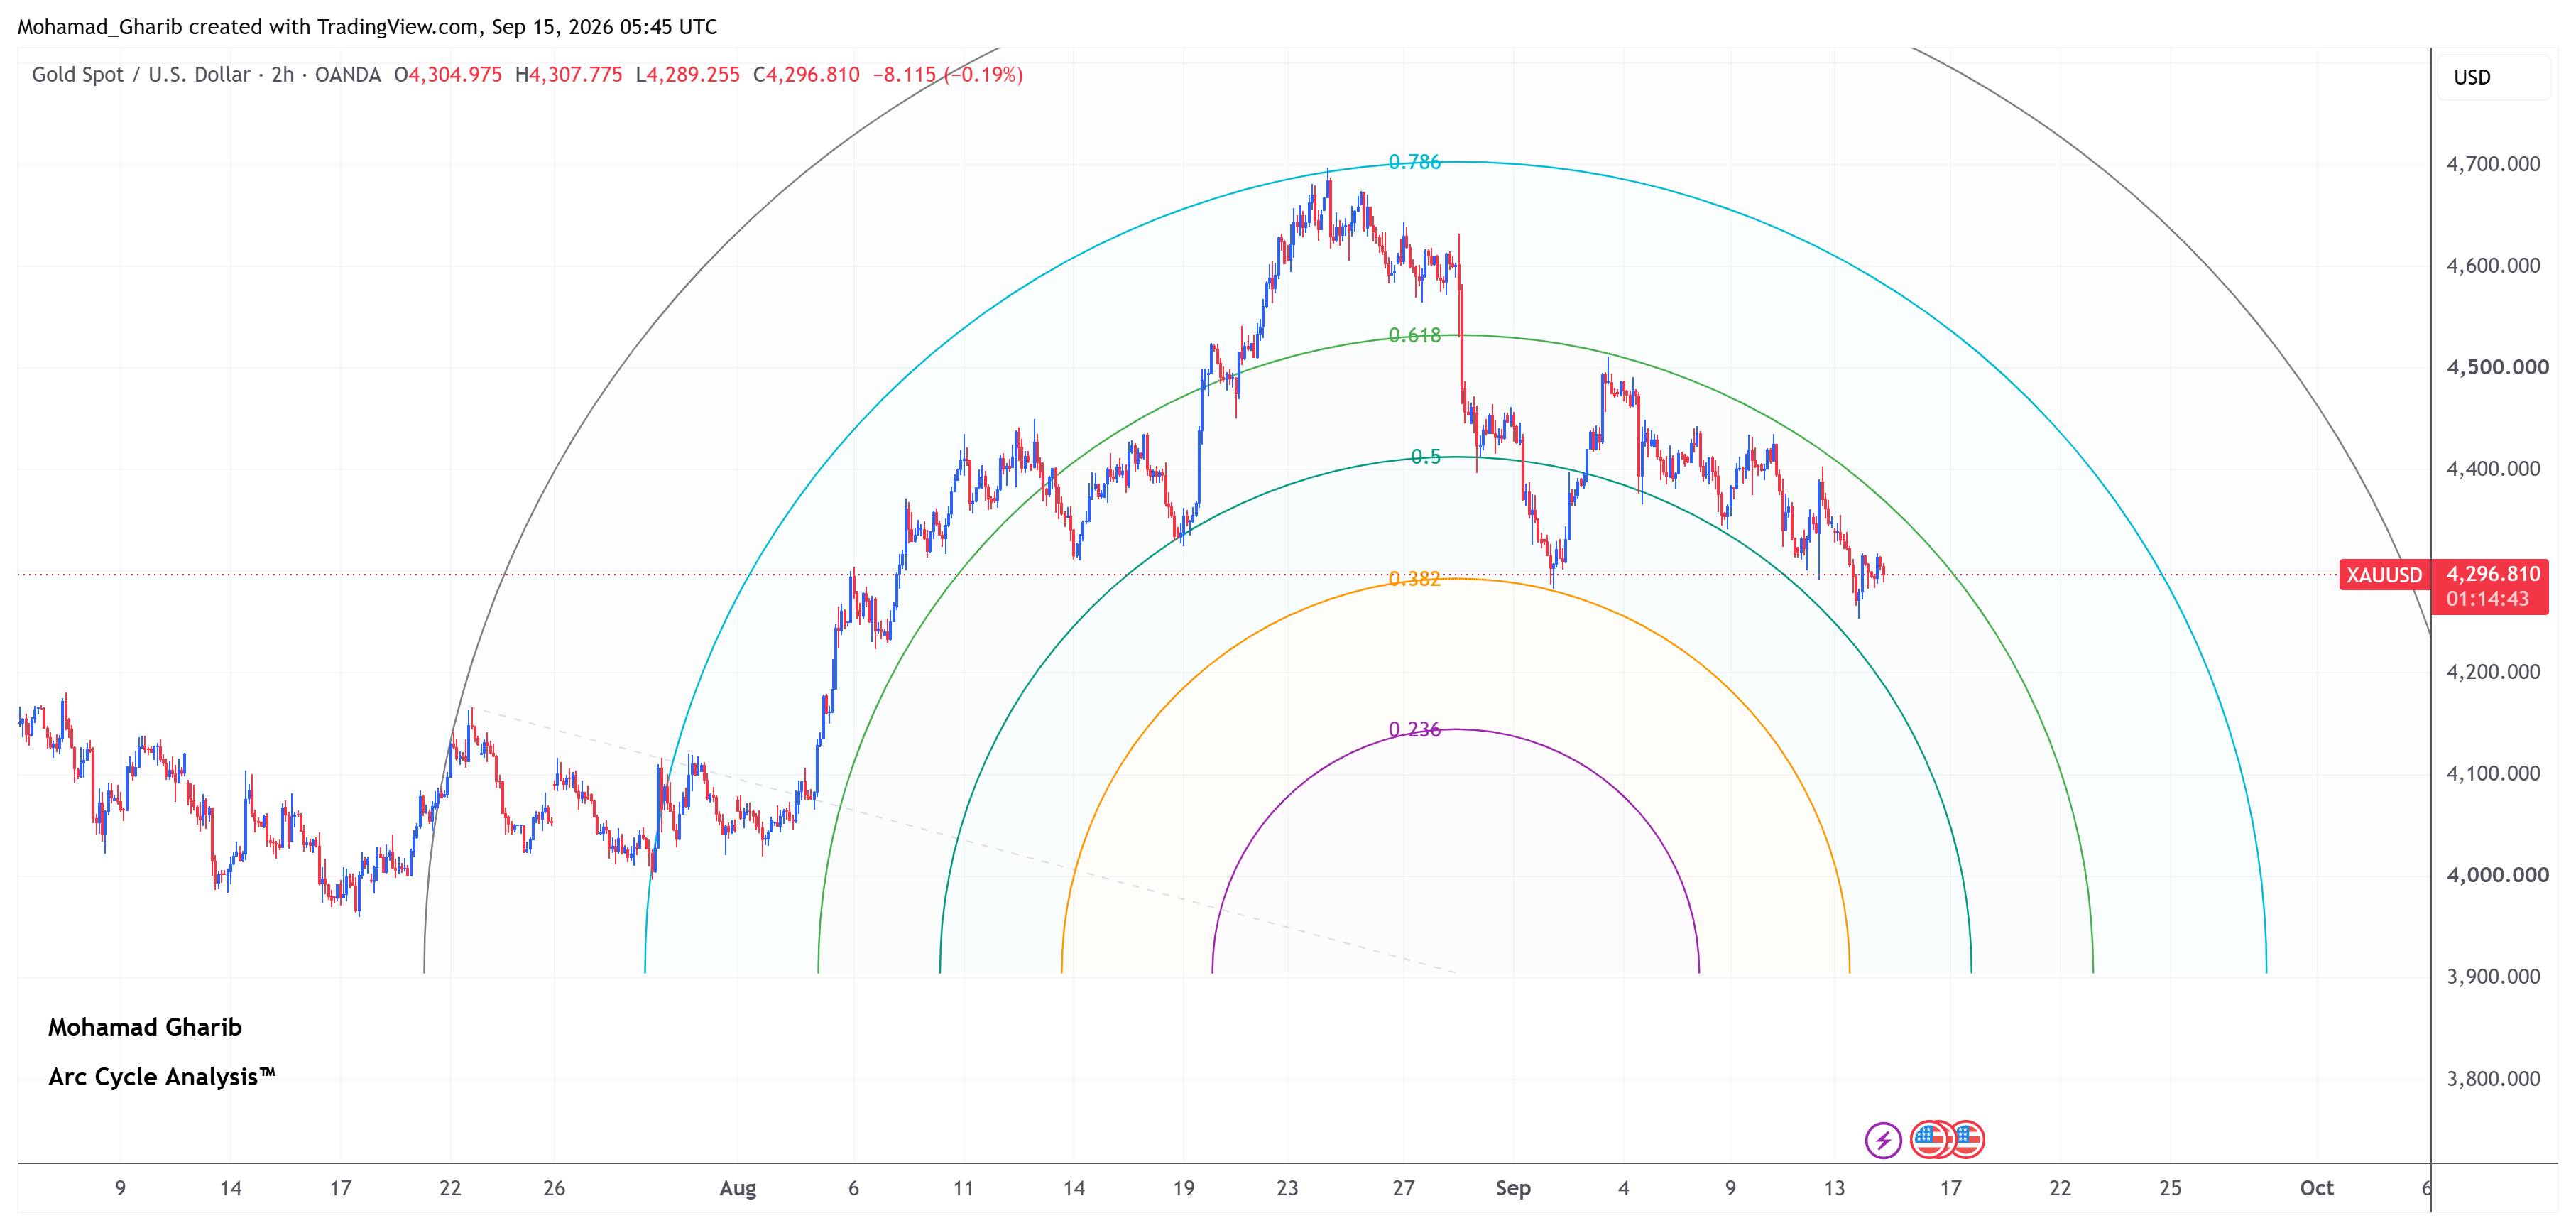Click the change value −8.115 (−0.19%)
2576x1223 pixels.
tap(948, 75)
